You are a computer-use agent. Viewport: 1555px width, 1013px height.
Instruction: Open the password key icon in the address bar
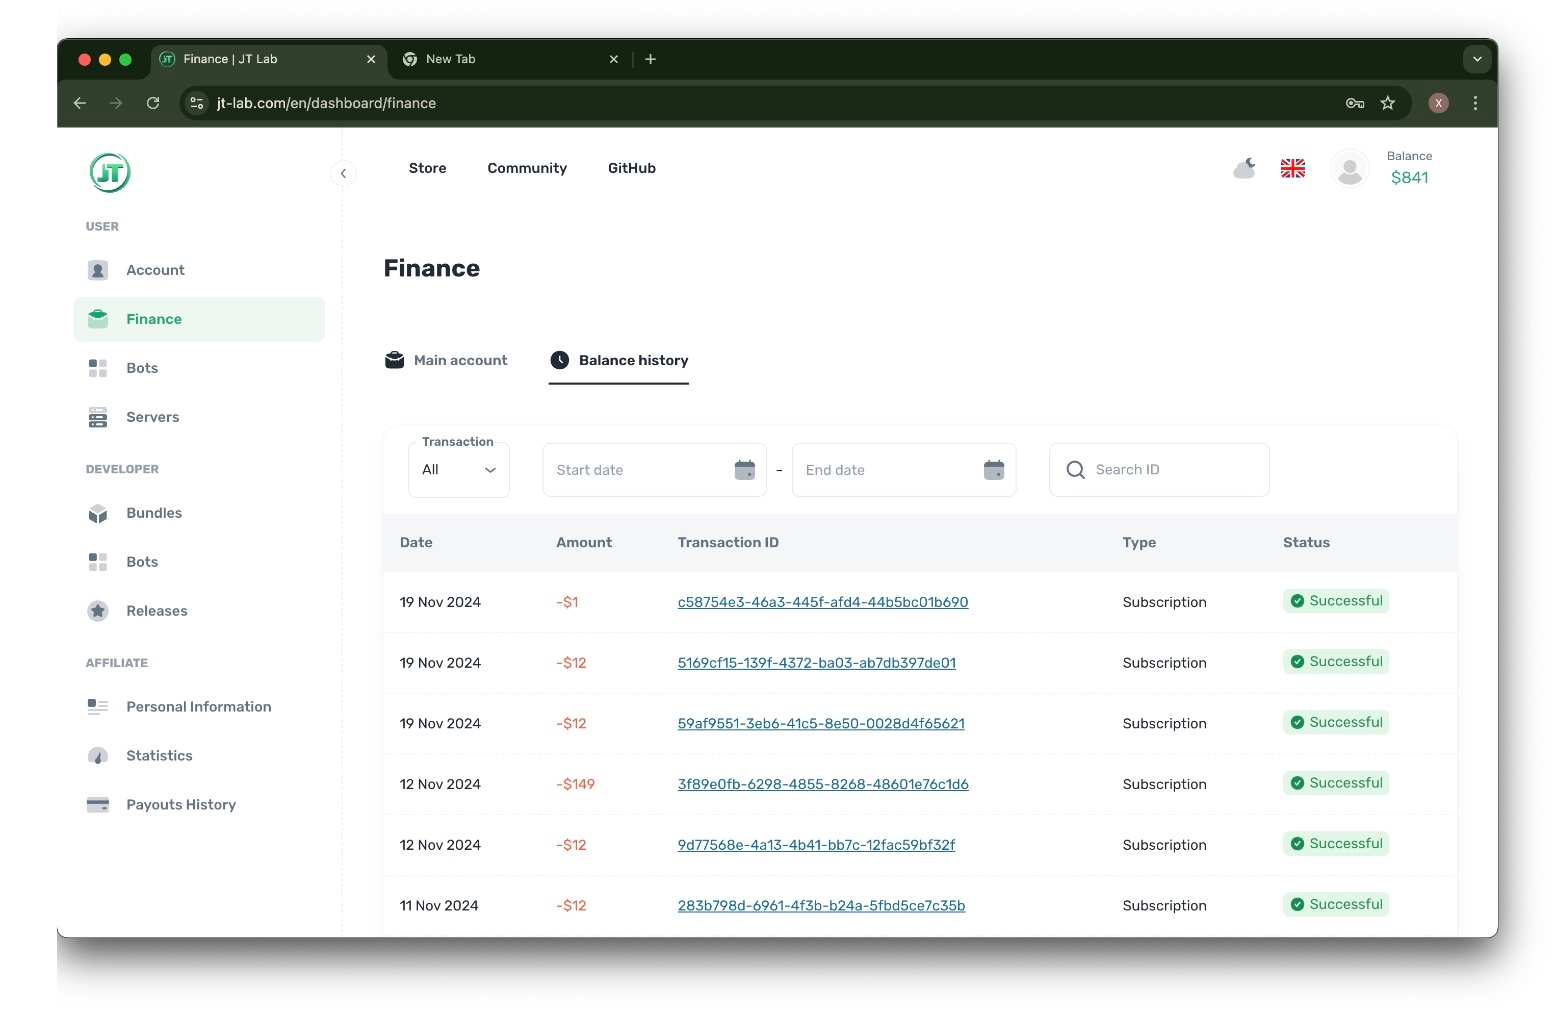tap(1355, 103)
